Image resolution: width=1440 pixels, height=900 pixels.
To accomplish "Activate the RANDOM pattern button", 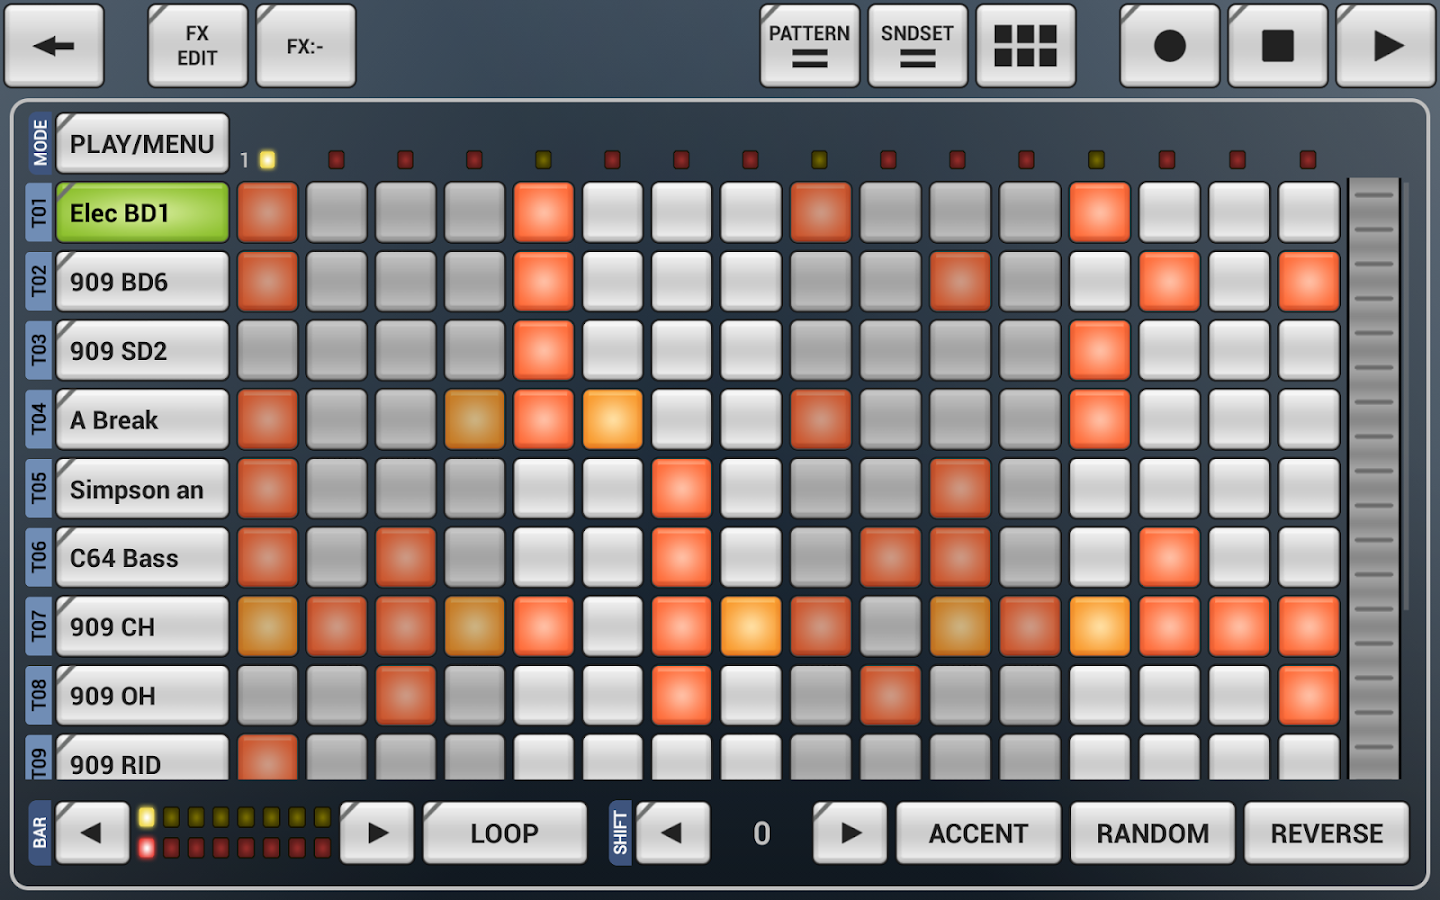I will [x=1152, y=832].
